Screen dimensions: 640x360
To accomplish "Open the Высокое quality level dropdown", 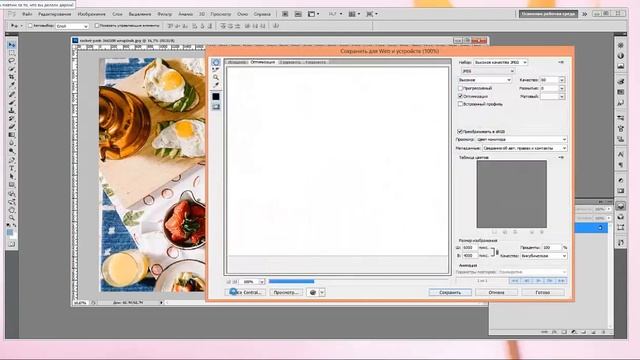I will coord(484,80).
